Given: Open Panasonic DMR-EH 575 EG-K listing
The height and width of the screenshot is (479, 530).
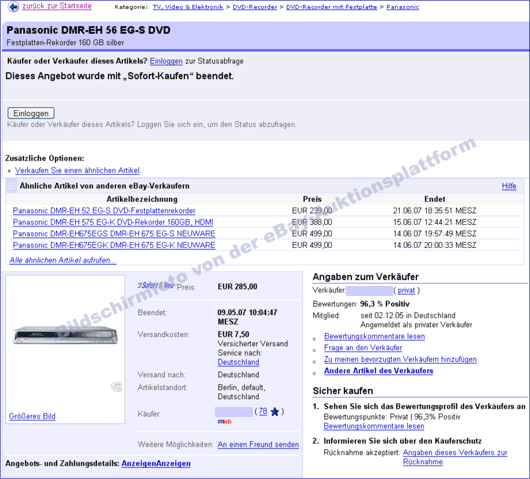Looking at the screenshot, I should 113,222.
